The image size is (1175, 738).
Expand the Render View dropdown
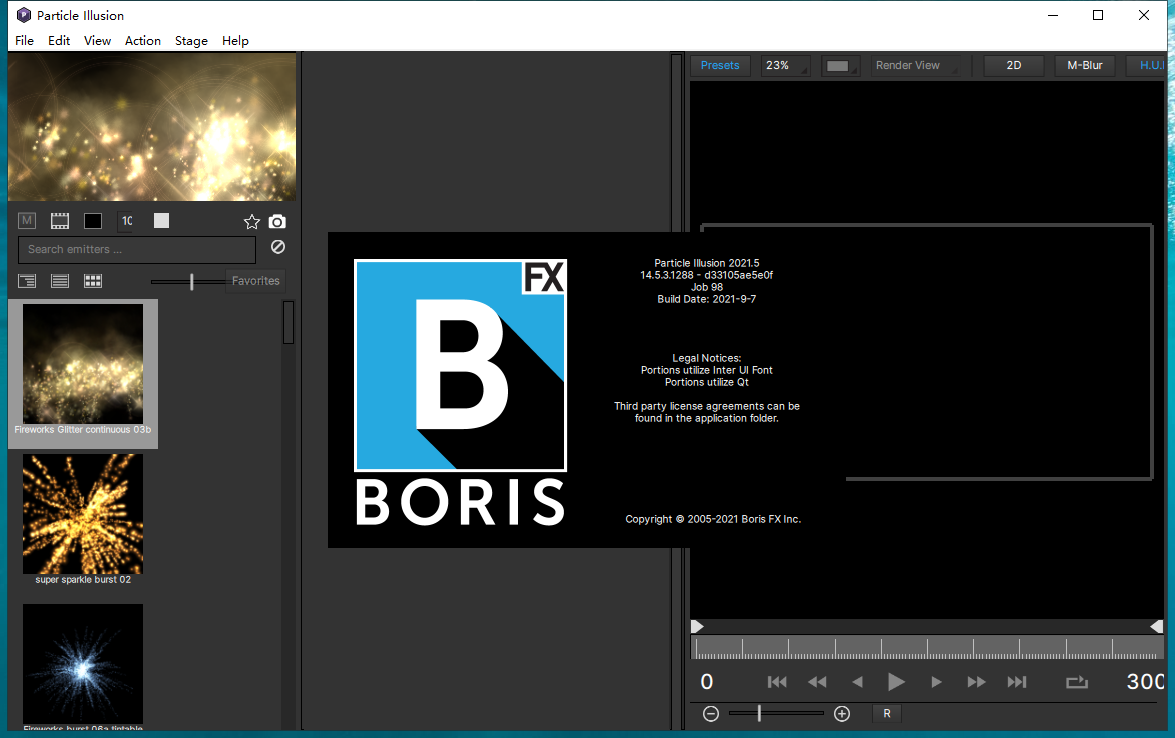coord(913,65)
